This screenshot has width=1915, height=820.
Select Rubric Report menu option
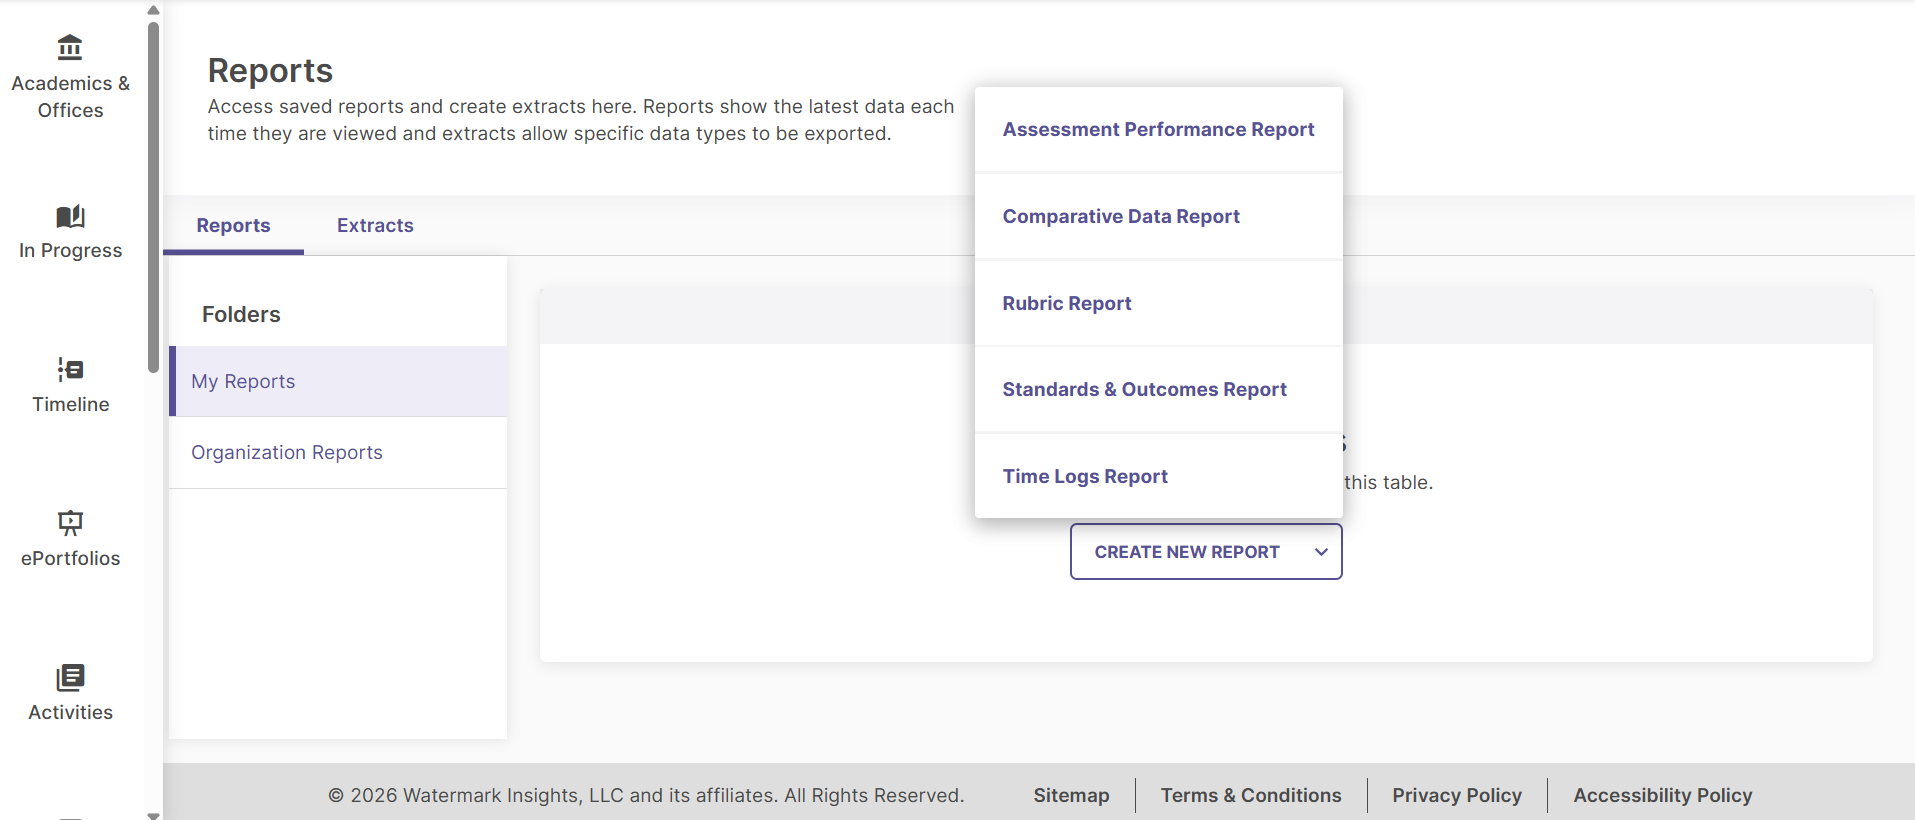coord(1158,304)
